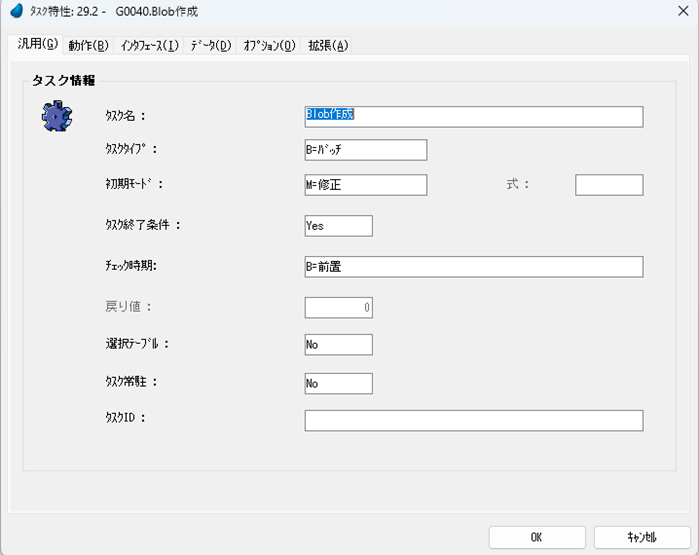
Task: Open the 初期モード M=修正 selector
Action: [x=365, y=185]
